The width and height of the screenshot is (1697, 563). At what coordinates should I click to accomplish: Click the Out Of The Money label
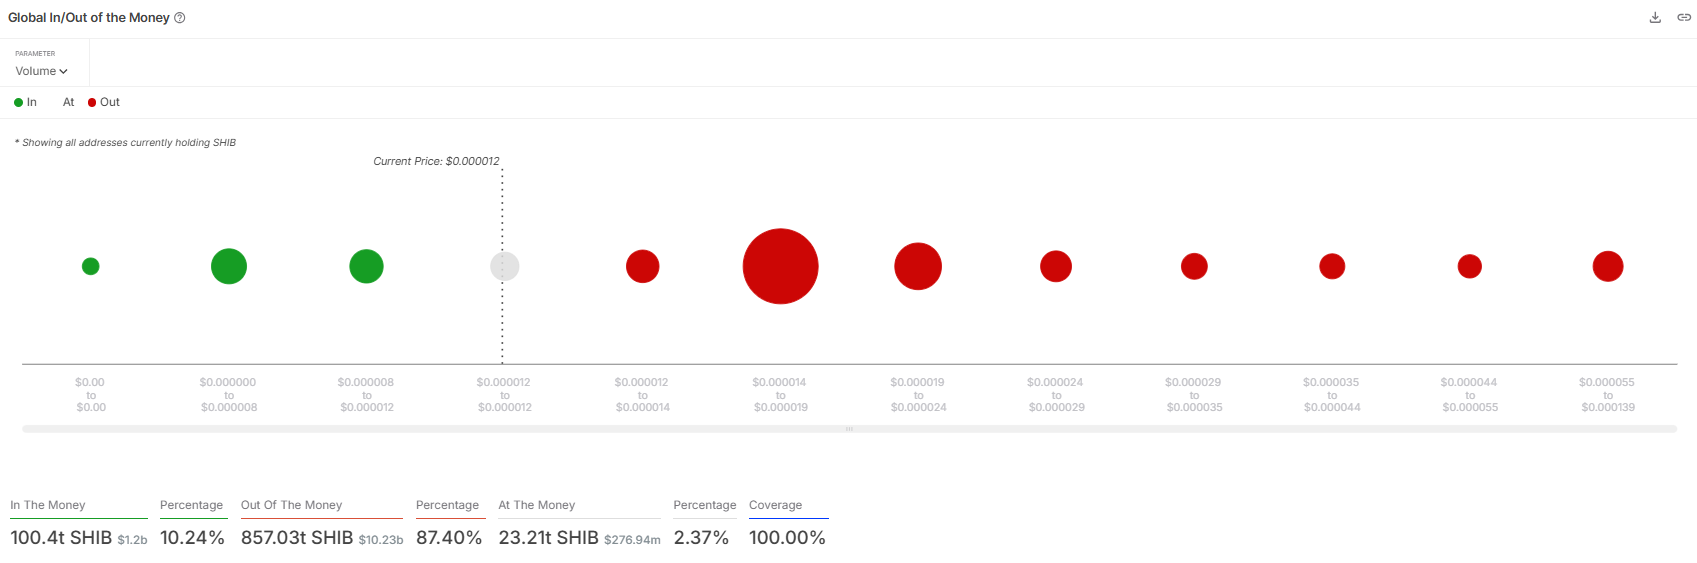[291, 505]
